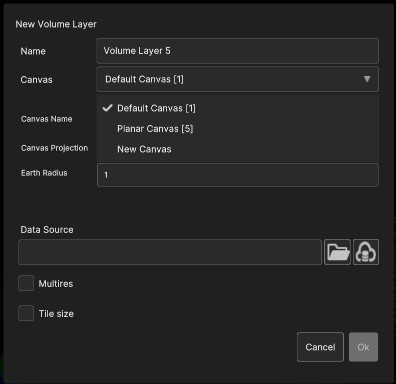Choose Planar Canvas [5] option
The width and height of the screenshot is (396, 384).
tap(238, 129)
